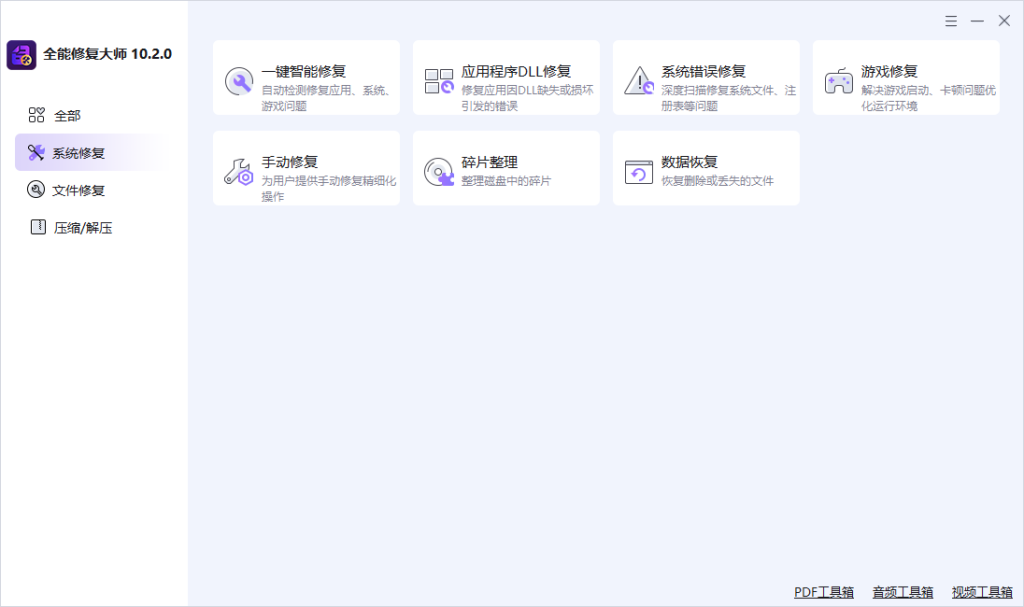Open 数据恢复 to restore deleted files
The width and height of the screenshot is (1024, 607).
706,168
